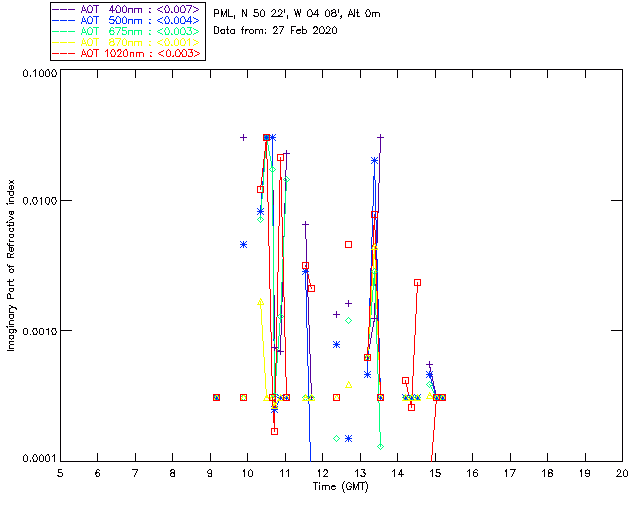Click the blue asterisk just below 0.01 near 10 GMT
This screenshot has height=512, width=640.
[243, 244]
